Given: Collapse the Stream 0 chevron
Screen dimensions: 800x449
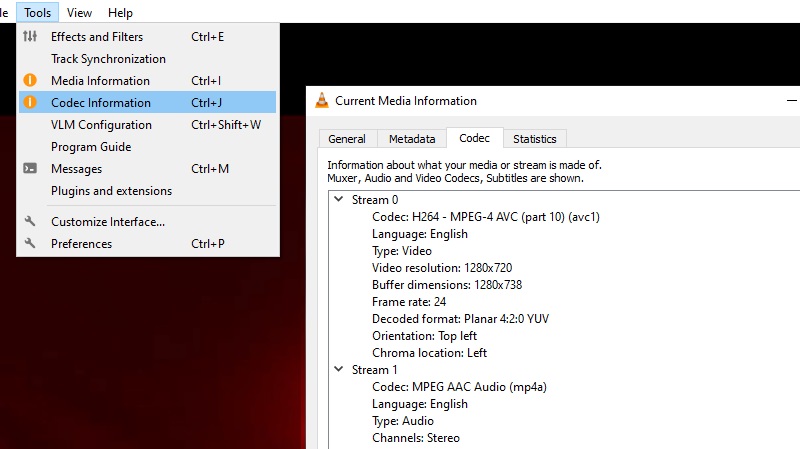Looking at the screenshot, I should click(338, 199).
